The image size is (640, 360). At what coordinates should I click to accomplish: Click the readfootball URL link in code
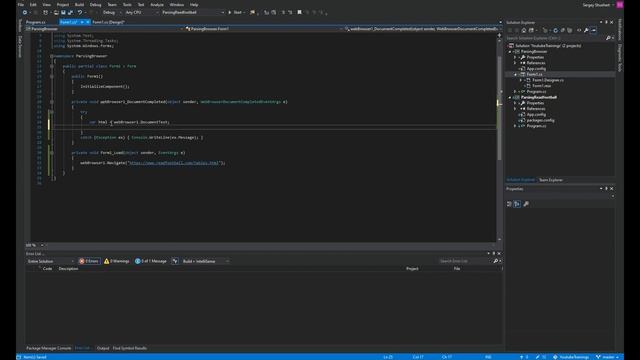coord(173,163)
